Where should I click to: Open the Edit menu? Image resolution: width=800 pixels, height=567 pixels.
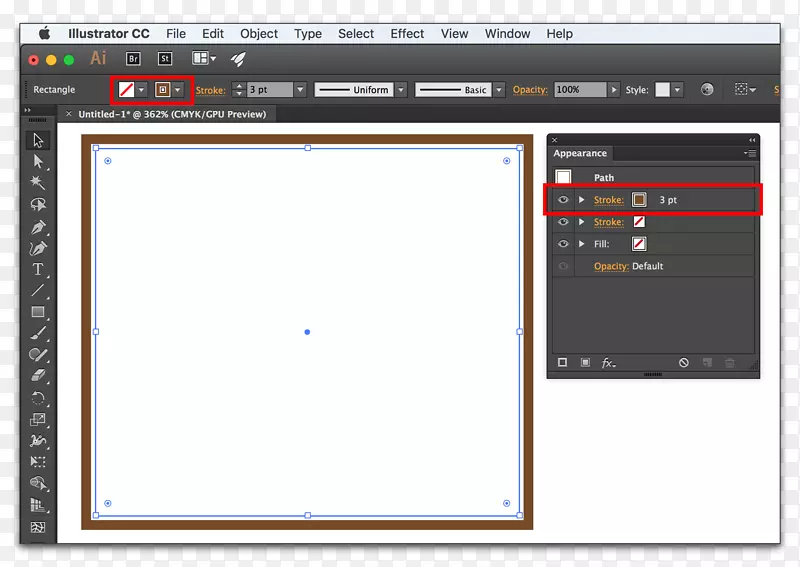coord(213,34)
